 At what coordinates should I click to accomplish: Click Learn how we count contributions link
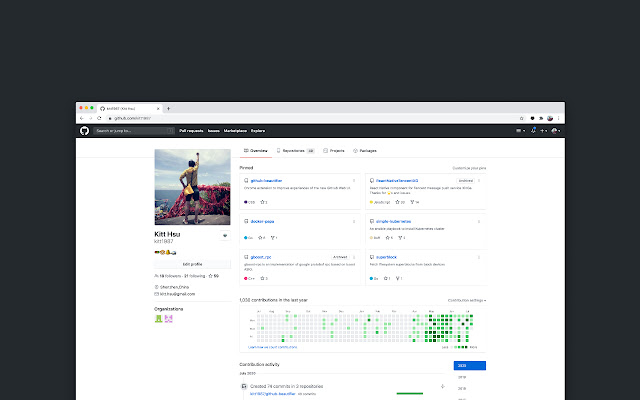pos(273,347)
